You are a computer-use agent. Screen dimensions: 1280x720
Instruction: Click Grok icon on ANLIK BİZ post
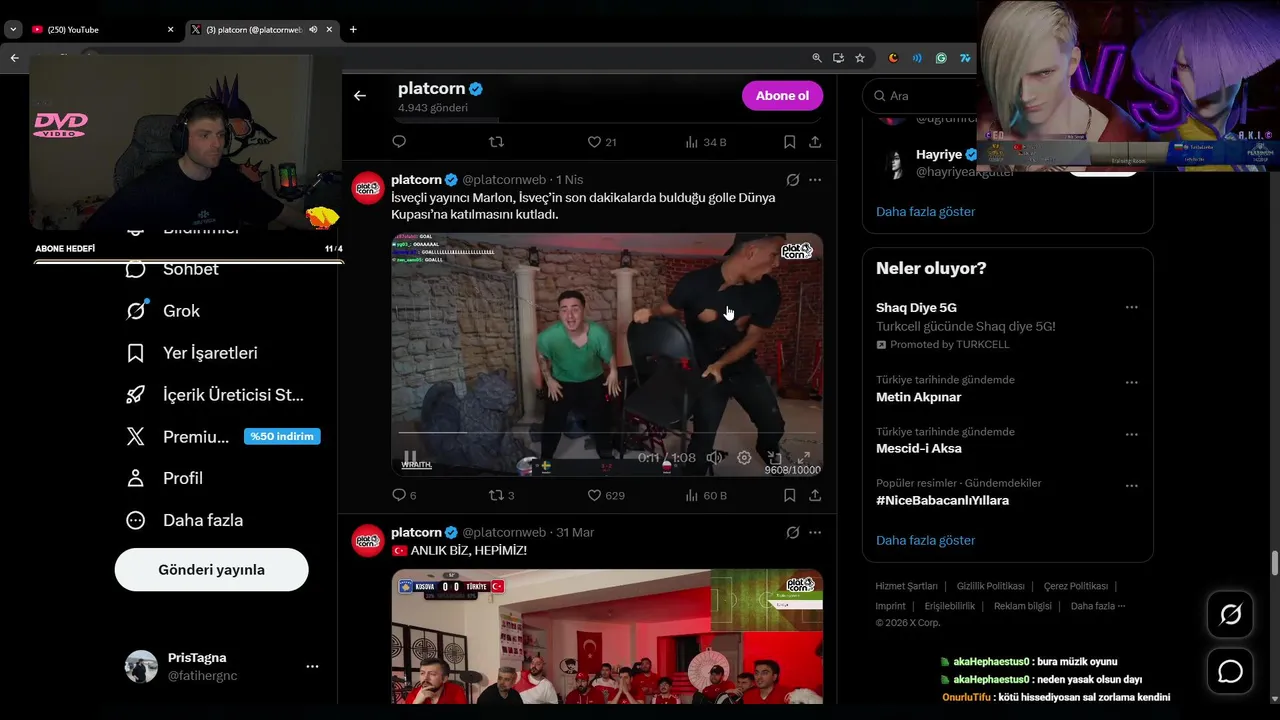tap(793, 532)
